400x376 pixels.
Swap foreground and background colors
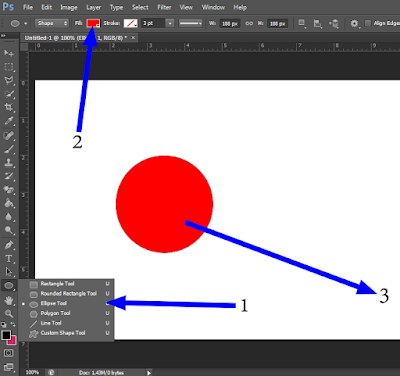click(x=13, y=324)
